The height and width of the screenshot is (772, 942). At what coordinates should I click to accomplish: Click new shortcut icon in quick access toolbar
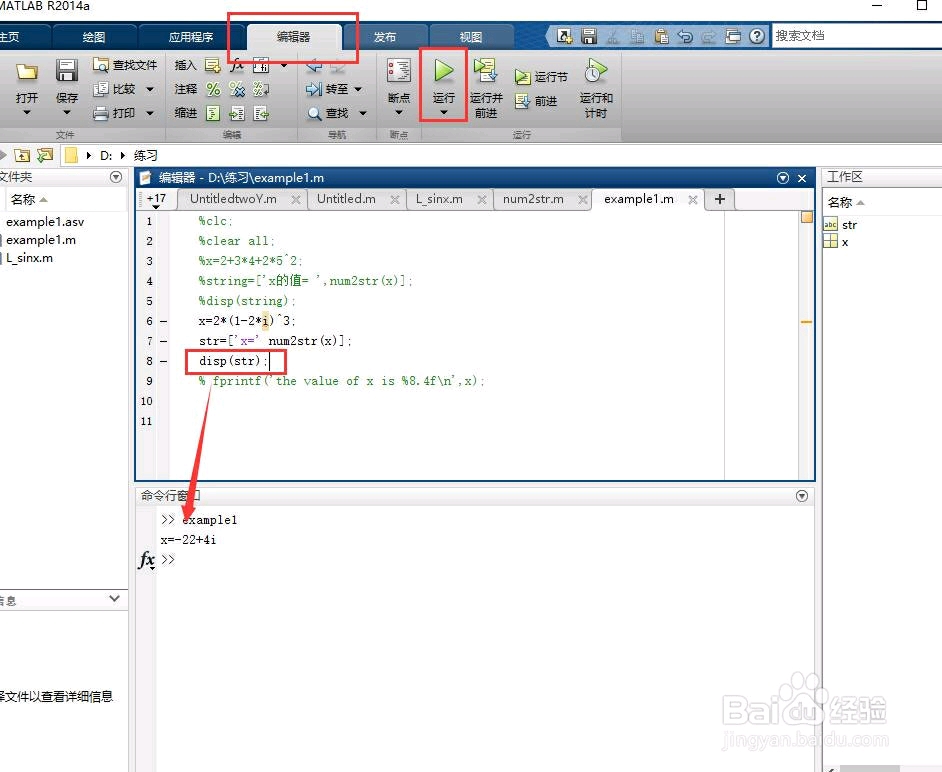pyautogui.click(x=564, y=36)
